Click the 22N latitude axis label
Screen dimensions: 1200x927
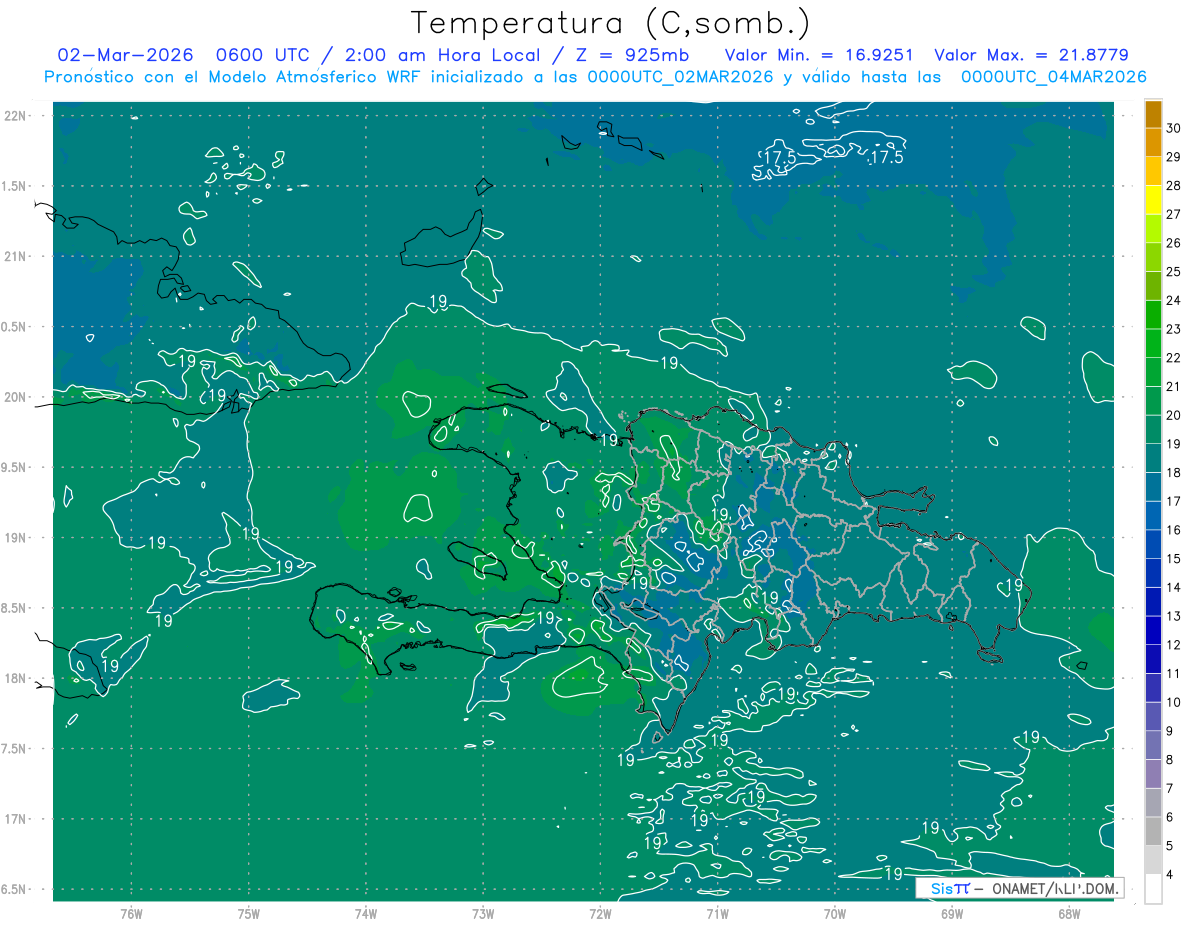coord(16,116)
